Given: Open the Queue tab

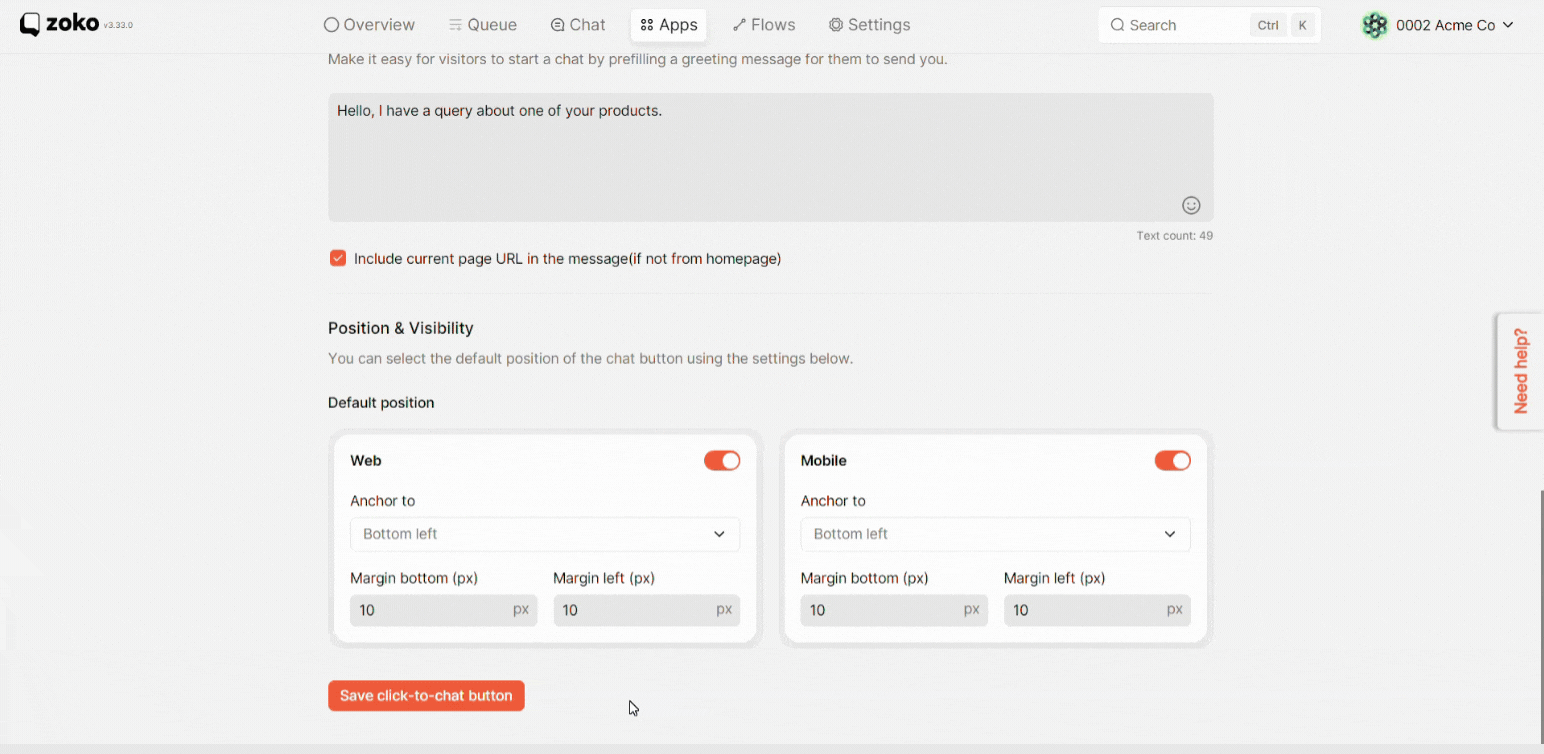Looking at the screenshot, I should pyautogui.click(x=482, y=25).
